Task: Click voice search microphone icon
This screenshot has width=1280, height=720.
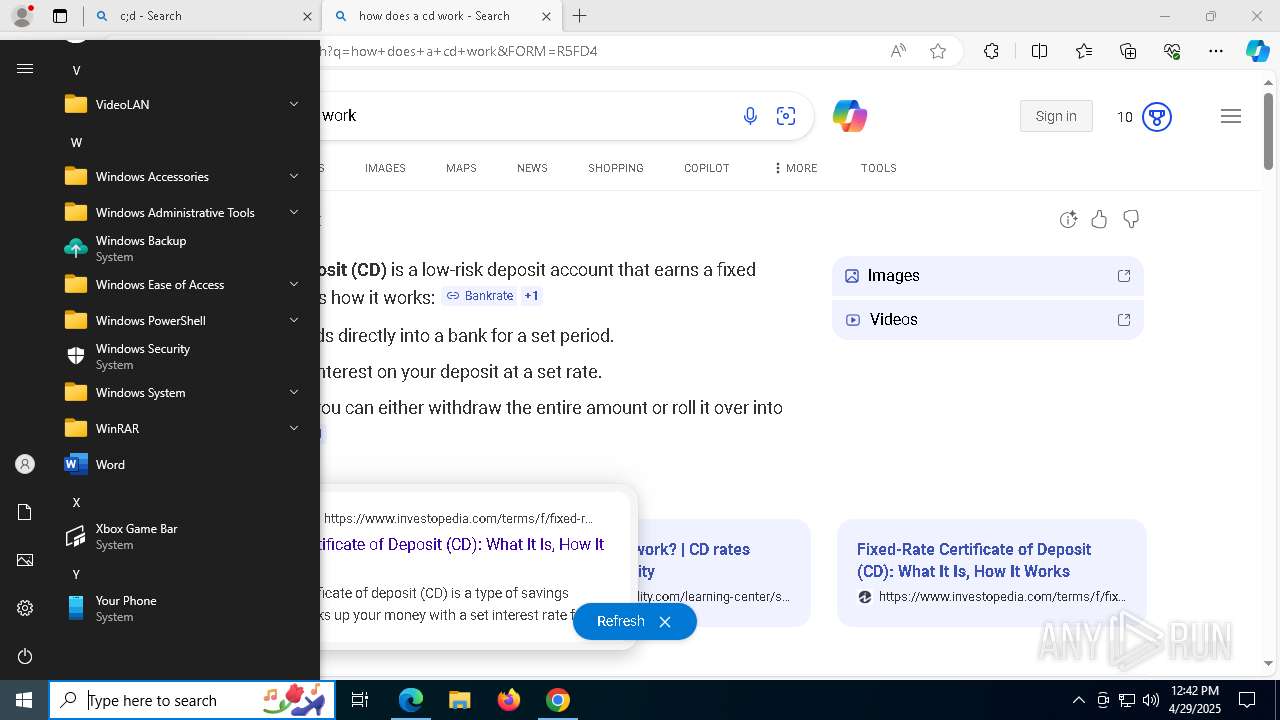Action: pos(750,116)
